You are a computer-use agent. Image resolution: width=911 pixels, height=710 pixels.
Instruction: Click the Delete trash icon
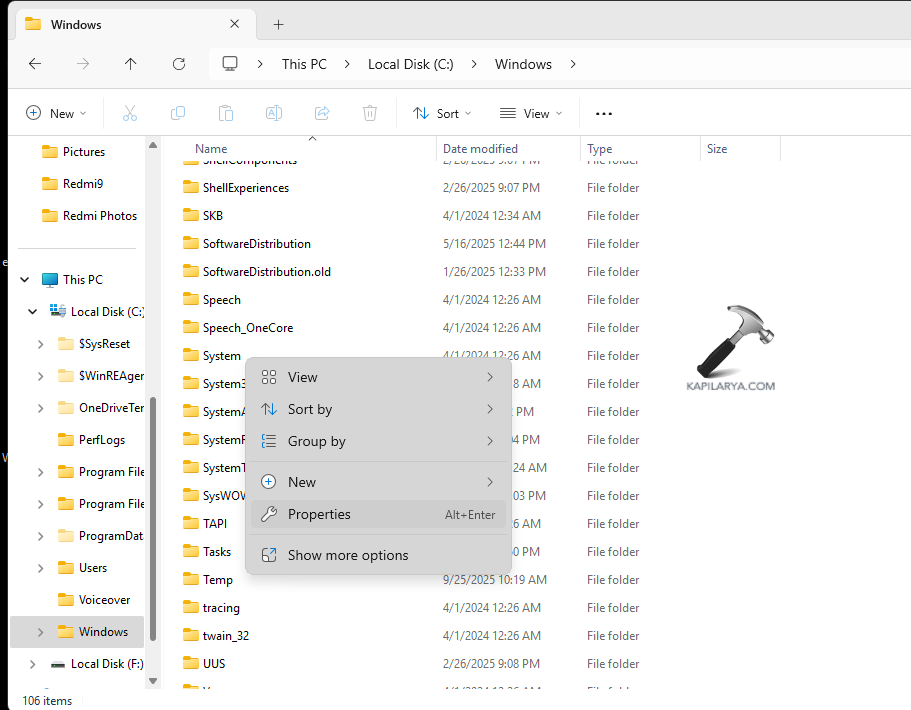click(x=370, y=114)
